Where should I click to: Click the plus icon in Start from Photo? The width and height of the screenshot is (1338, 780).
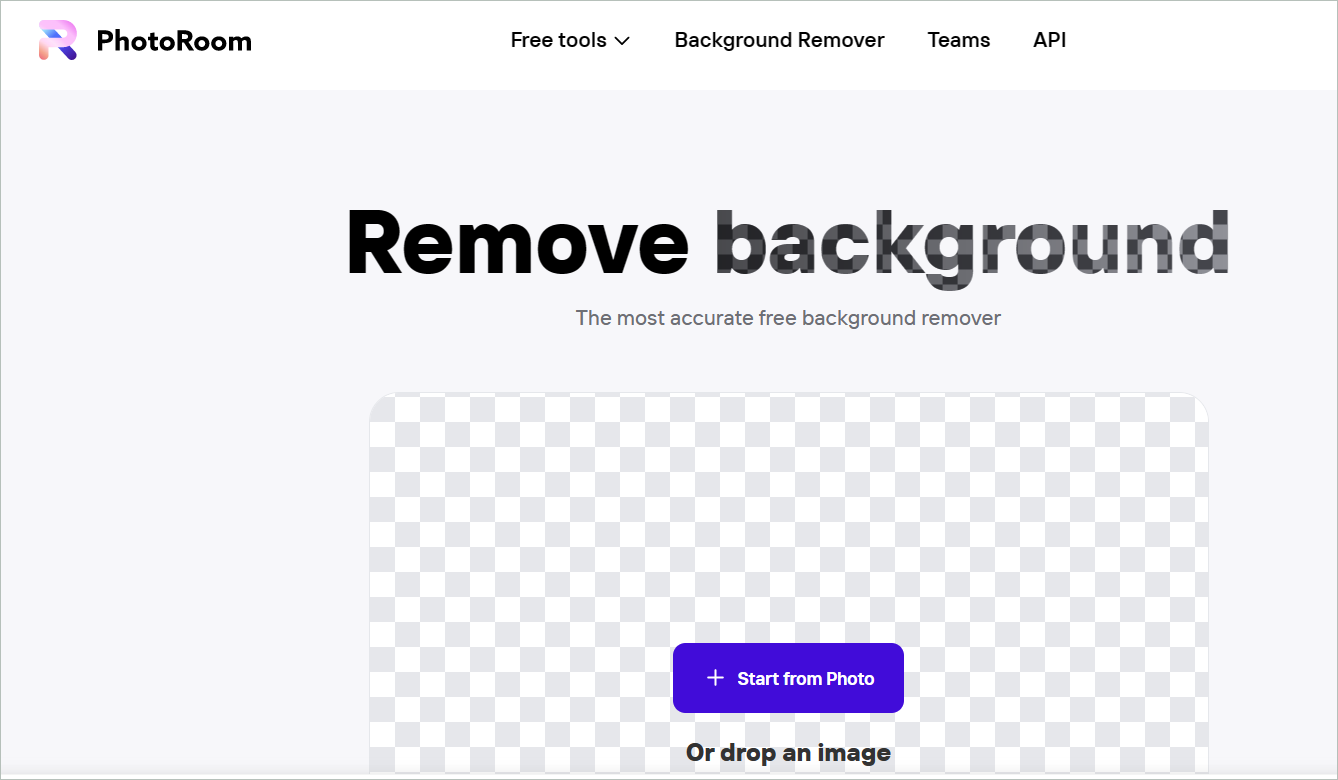715,678
